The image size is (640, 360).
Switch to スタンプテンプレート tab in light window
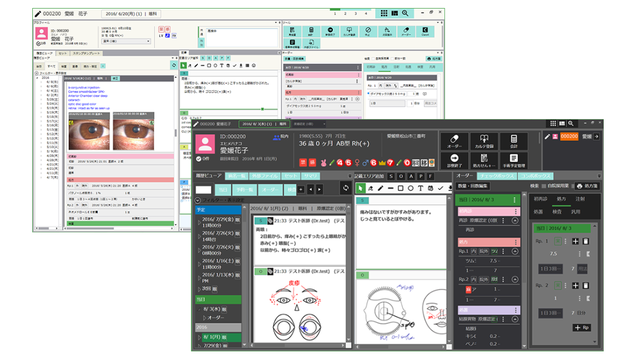coord(86,53)
